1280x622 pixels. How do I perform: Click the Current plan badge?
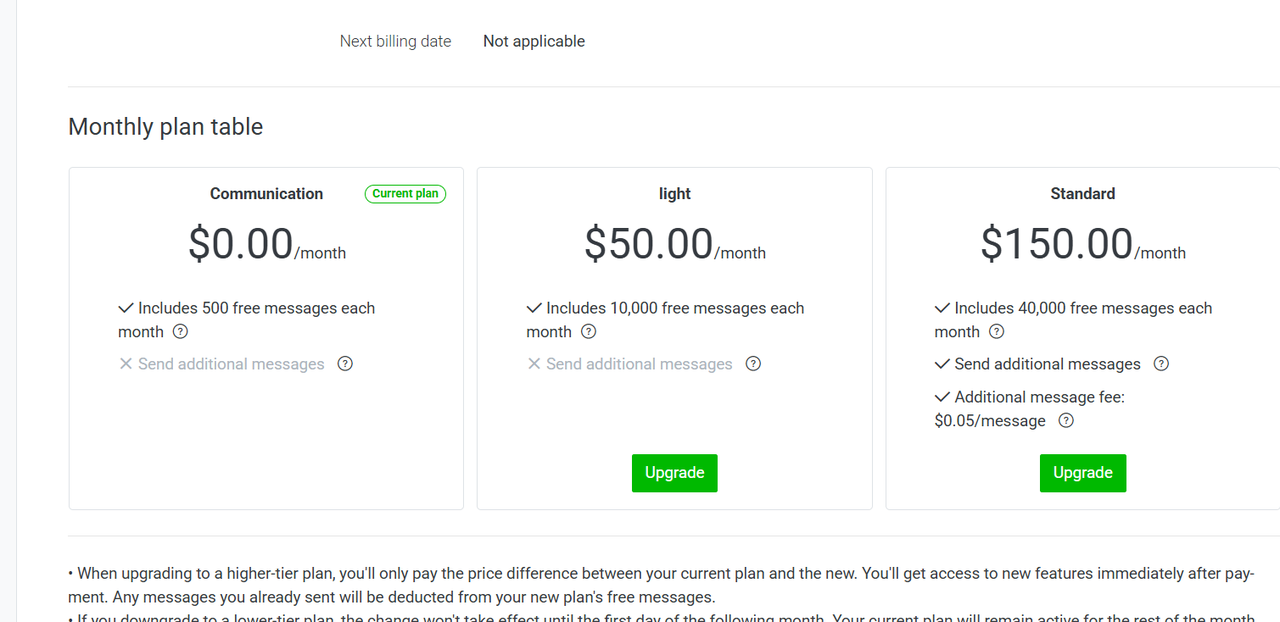(405, 194)
